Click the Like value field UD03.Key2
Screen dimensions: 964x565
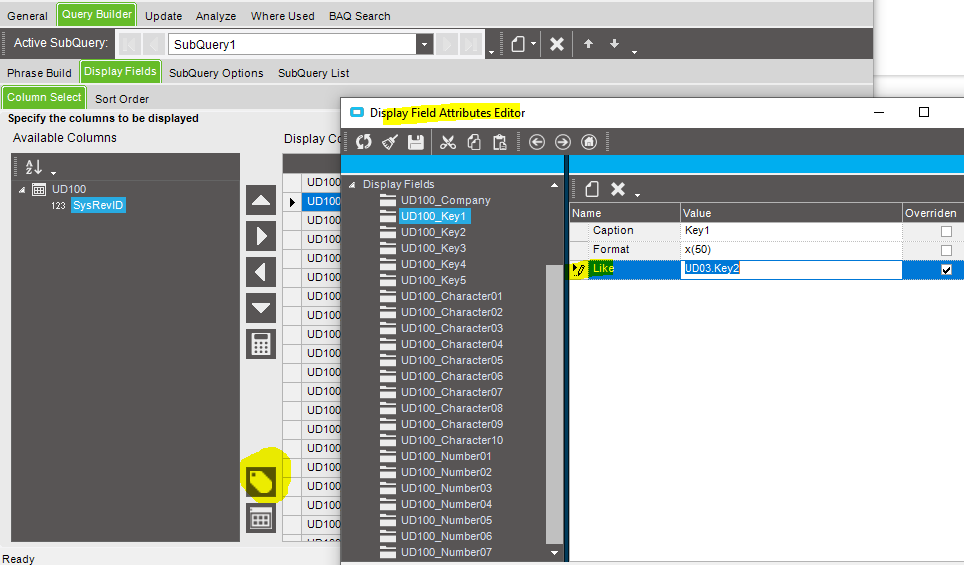click(x=791, y=269)
